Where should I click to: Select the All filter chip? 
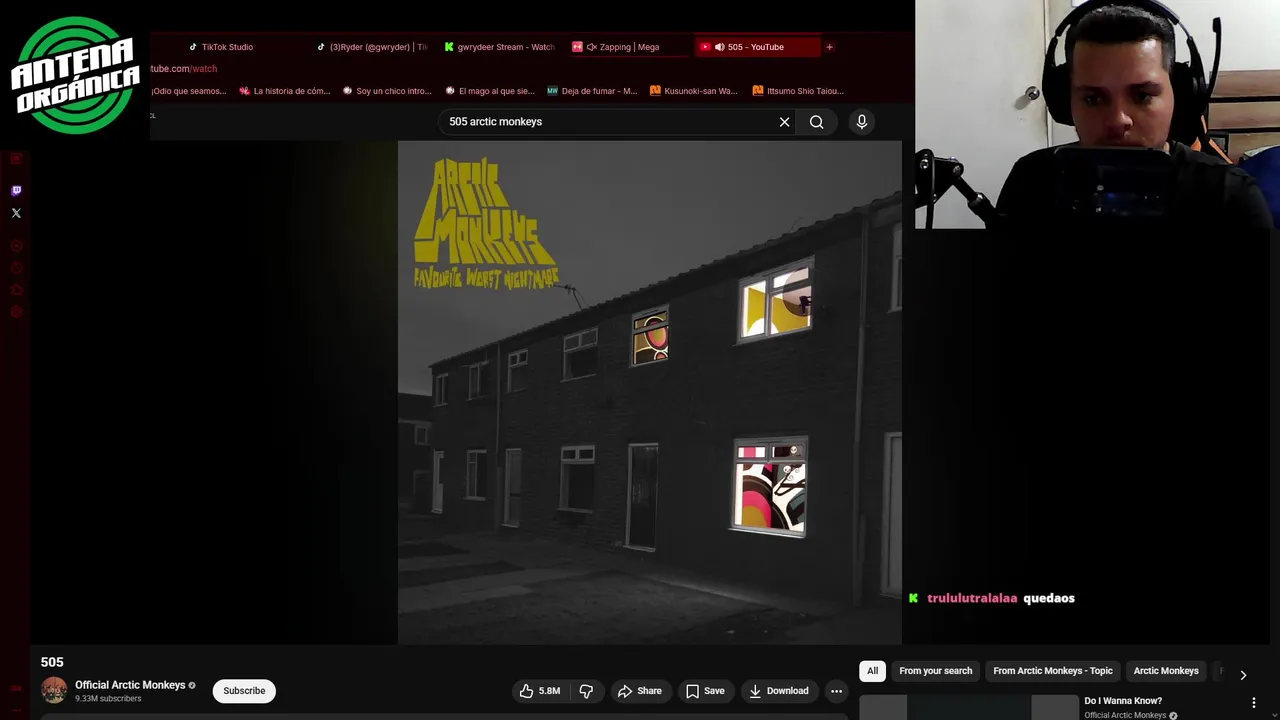click(872, 671)
